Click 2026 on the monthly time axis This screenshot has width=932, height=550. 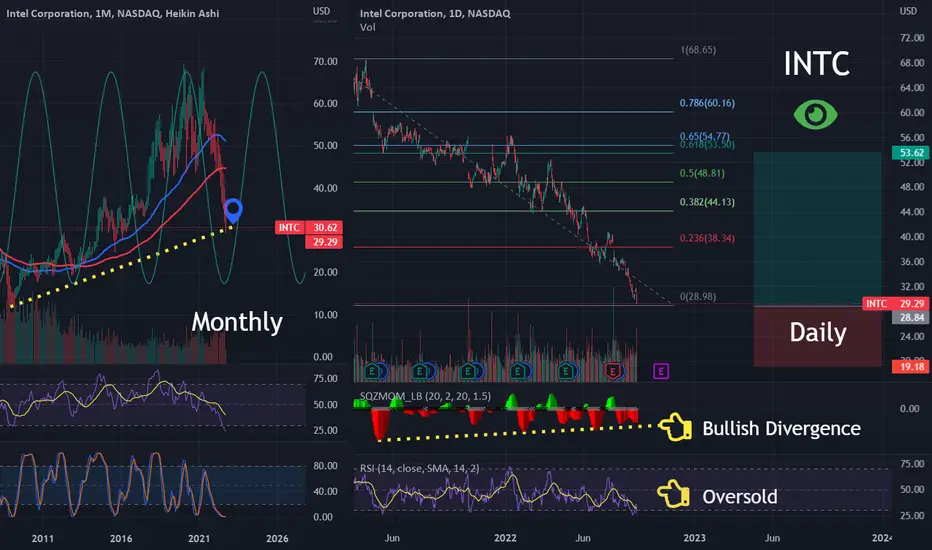point(277,539)
